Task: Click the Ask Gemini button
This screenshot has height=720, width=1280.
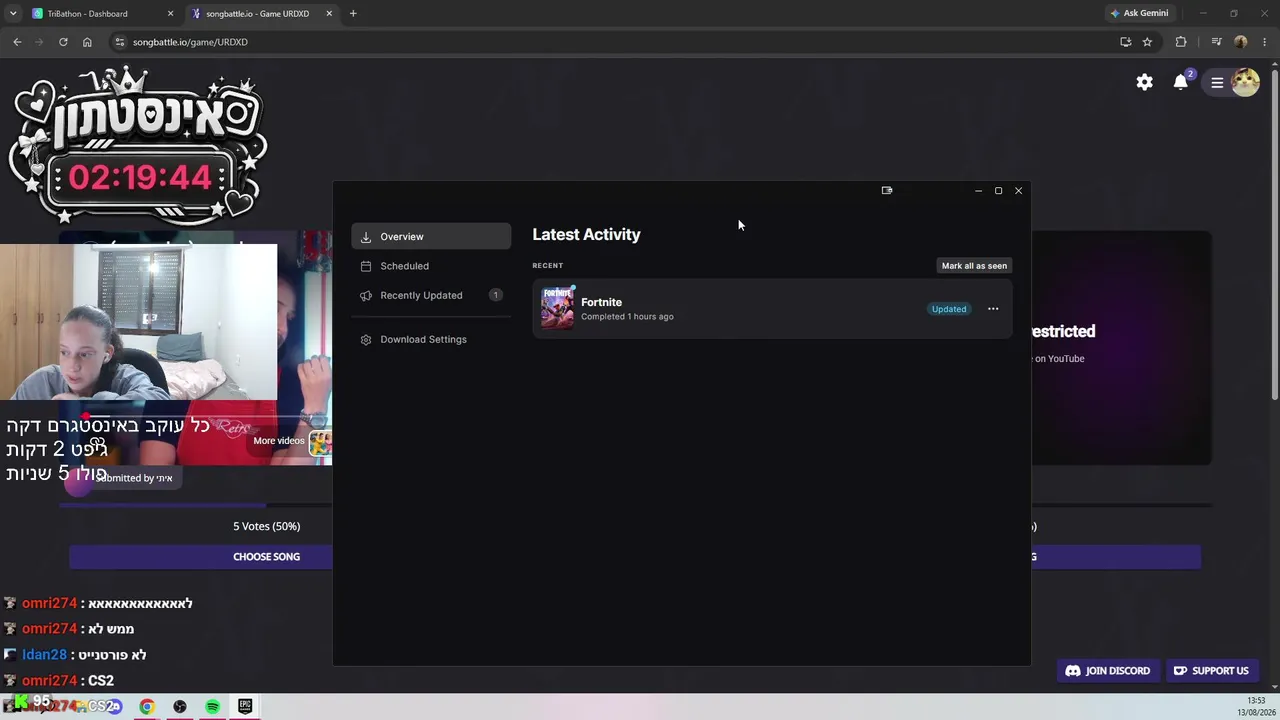Action: click(x=1139, y=14)
